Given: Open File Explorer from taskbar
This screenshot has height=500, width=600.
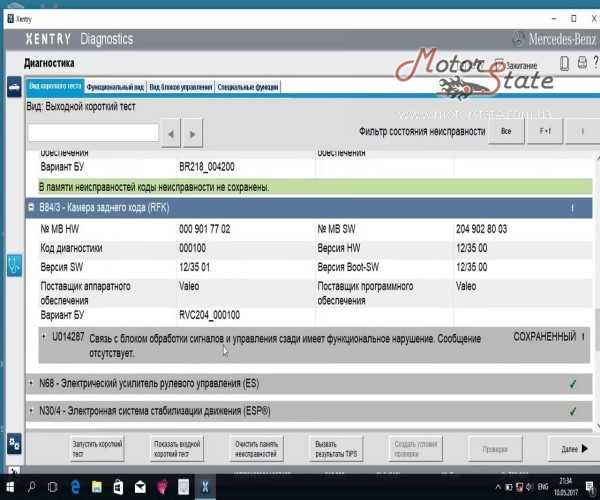Looking at the screenshot, I should pos(97,487).
